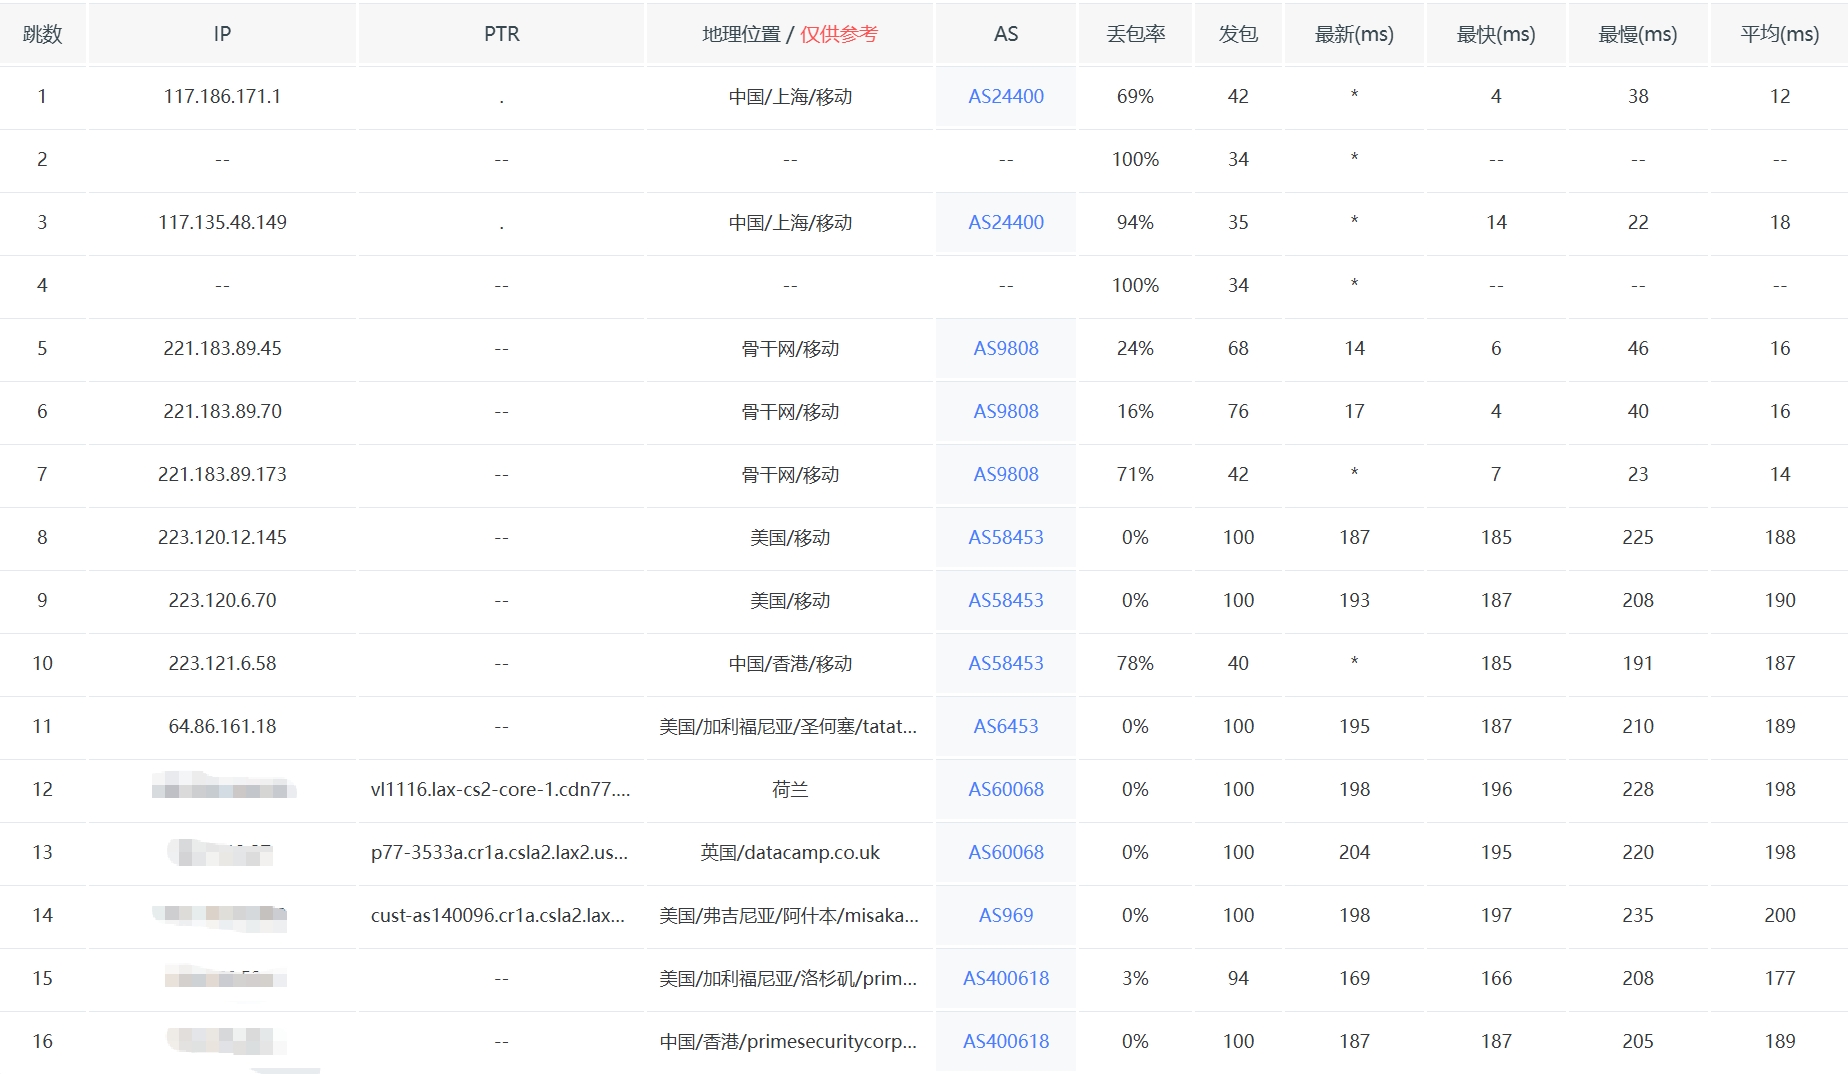
Task: Click the PTR starting with p77-3533a.cr1a
Action: [499, 852]
